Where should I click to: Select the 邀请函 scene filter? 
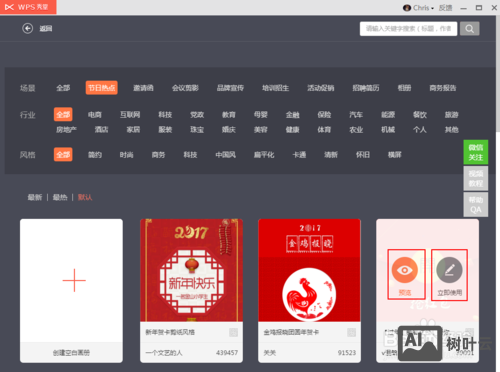143,88
